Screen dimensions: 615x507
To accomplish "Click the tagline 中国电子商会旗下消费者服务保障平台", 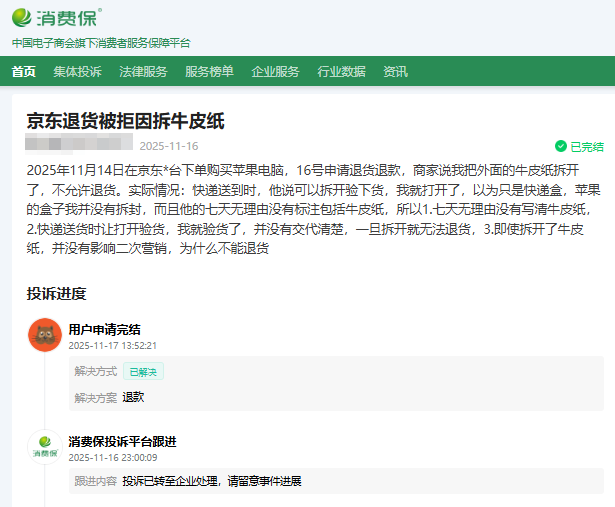I will tap(101, 43).
